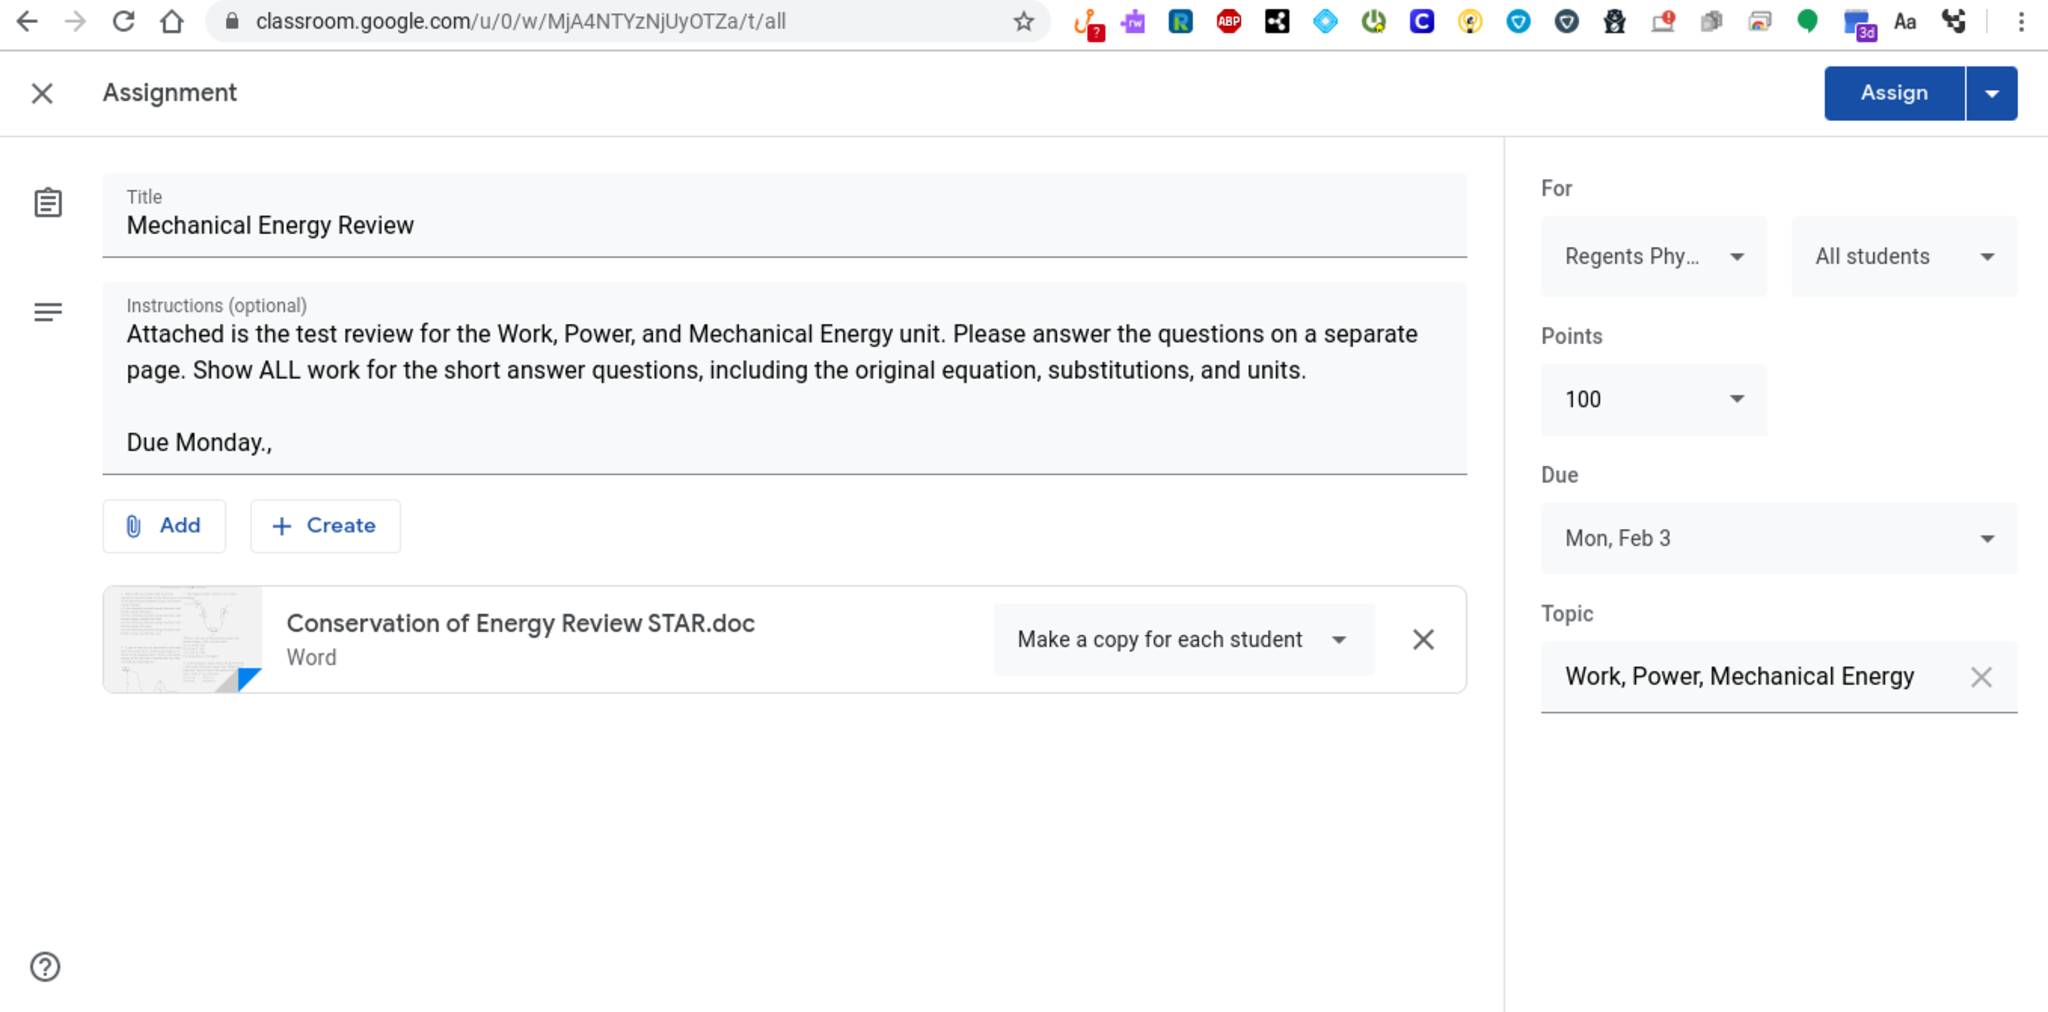Click Add to attach a file
This screenshot has height=1012, width=2048.
point(164,526)
